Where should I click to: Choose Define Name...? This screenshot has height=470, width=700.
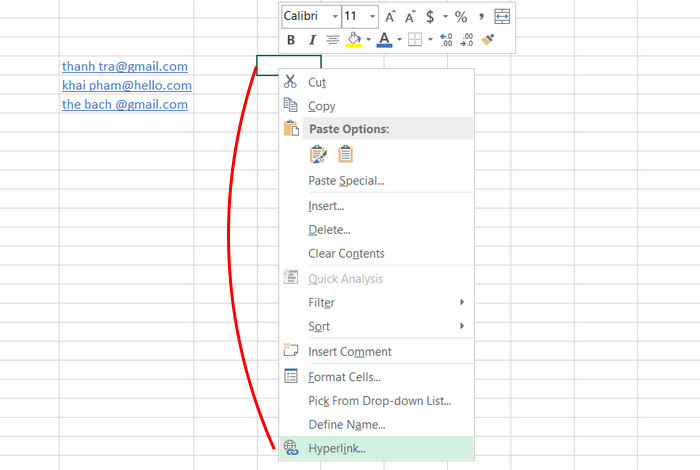coord(377,424)
